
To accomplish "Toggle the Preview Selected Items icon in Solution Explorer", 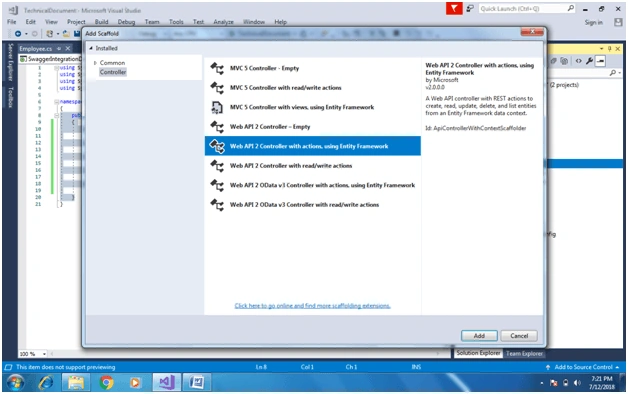I will click(600, 61).
